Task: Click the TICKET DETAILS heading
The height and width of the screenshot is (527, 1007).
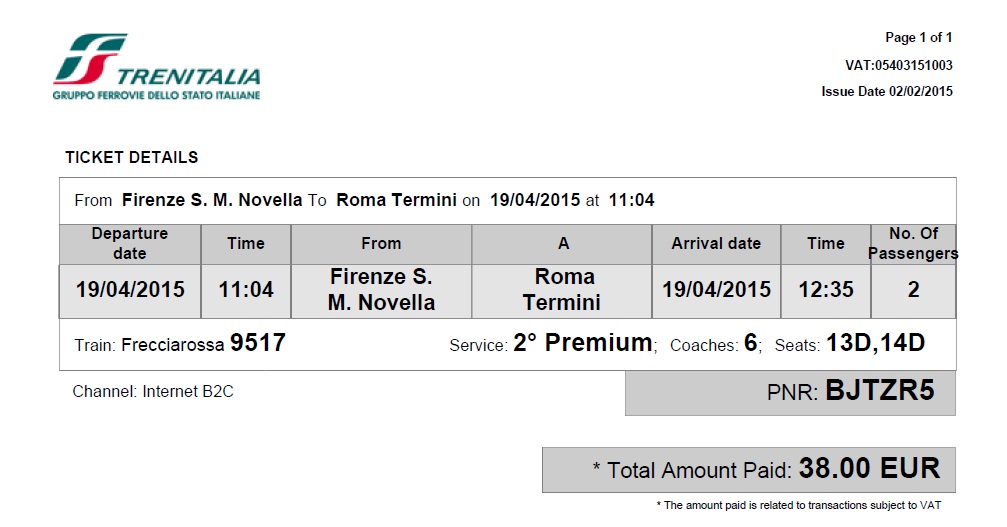Action: click(x=132, y=157)
